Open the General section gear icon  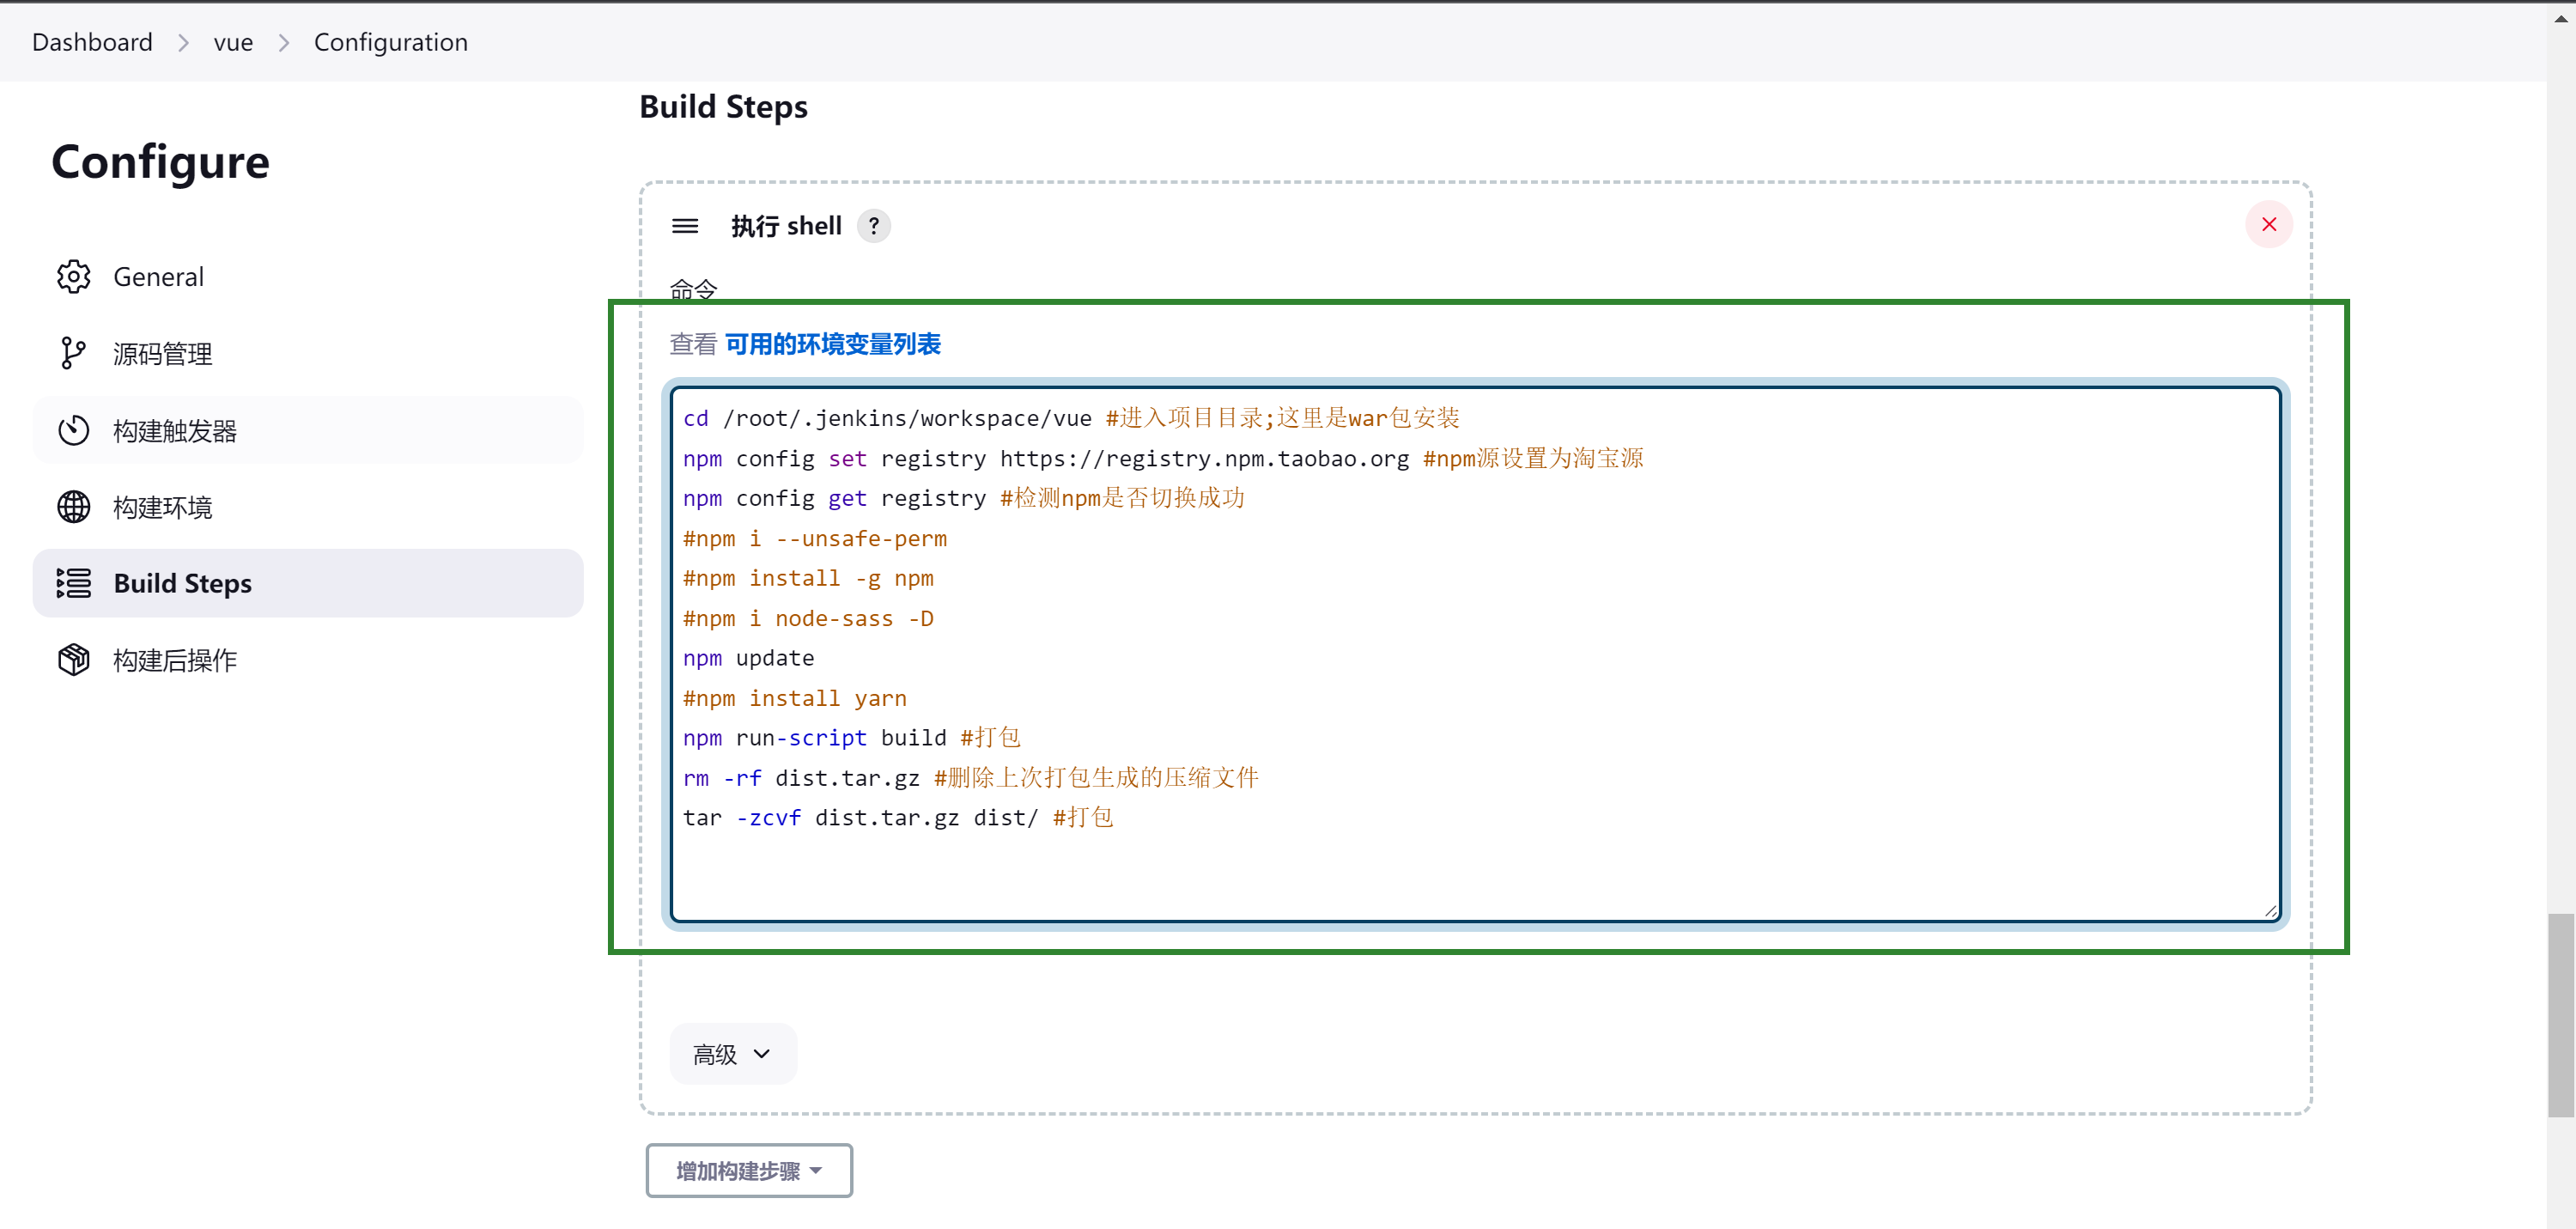(73, 277)
